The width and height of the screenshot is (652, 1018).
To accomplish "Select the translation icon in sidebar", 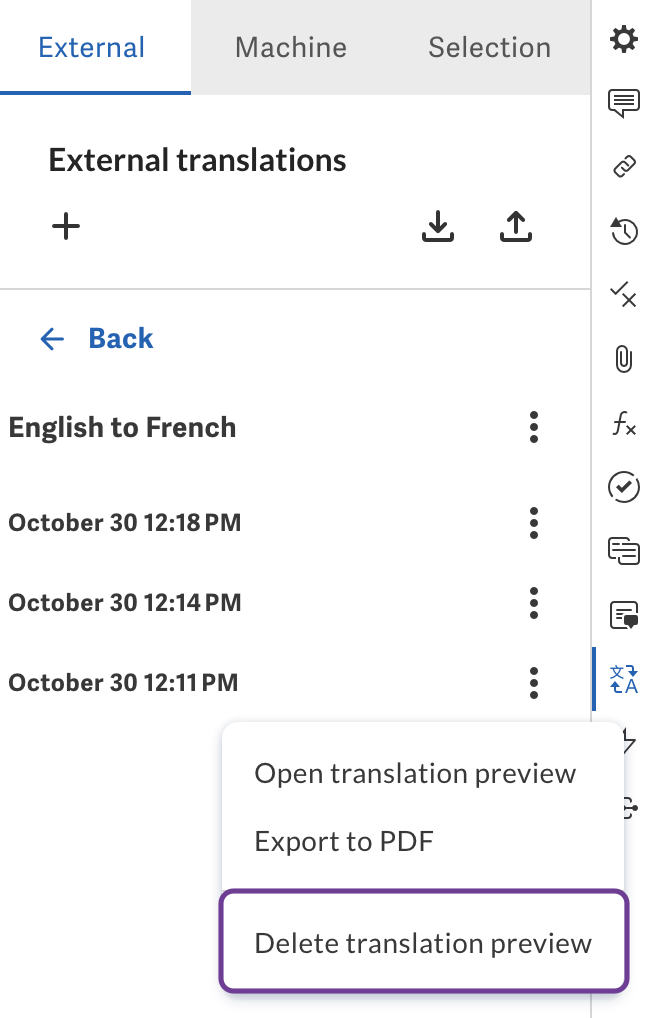I will pyautogui.click(x=623, y=679).
